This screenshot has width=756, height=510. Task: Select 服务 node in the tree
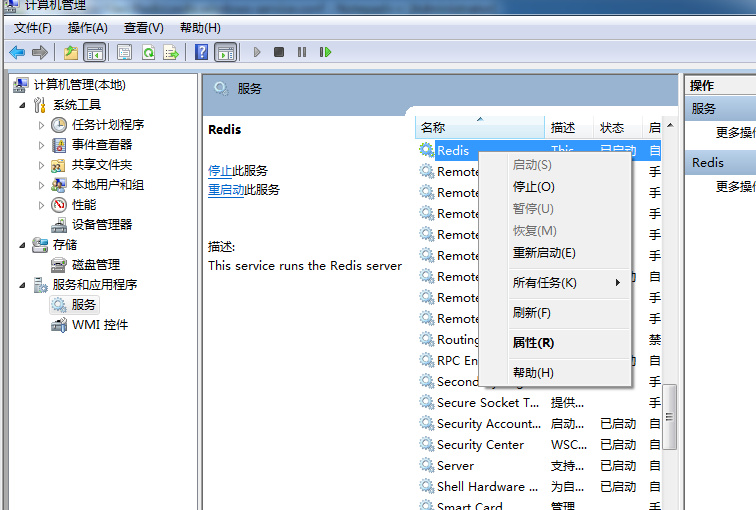click(83, 305)
